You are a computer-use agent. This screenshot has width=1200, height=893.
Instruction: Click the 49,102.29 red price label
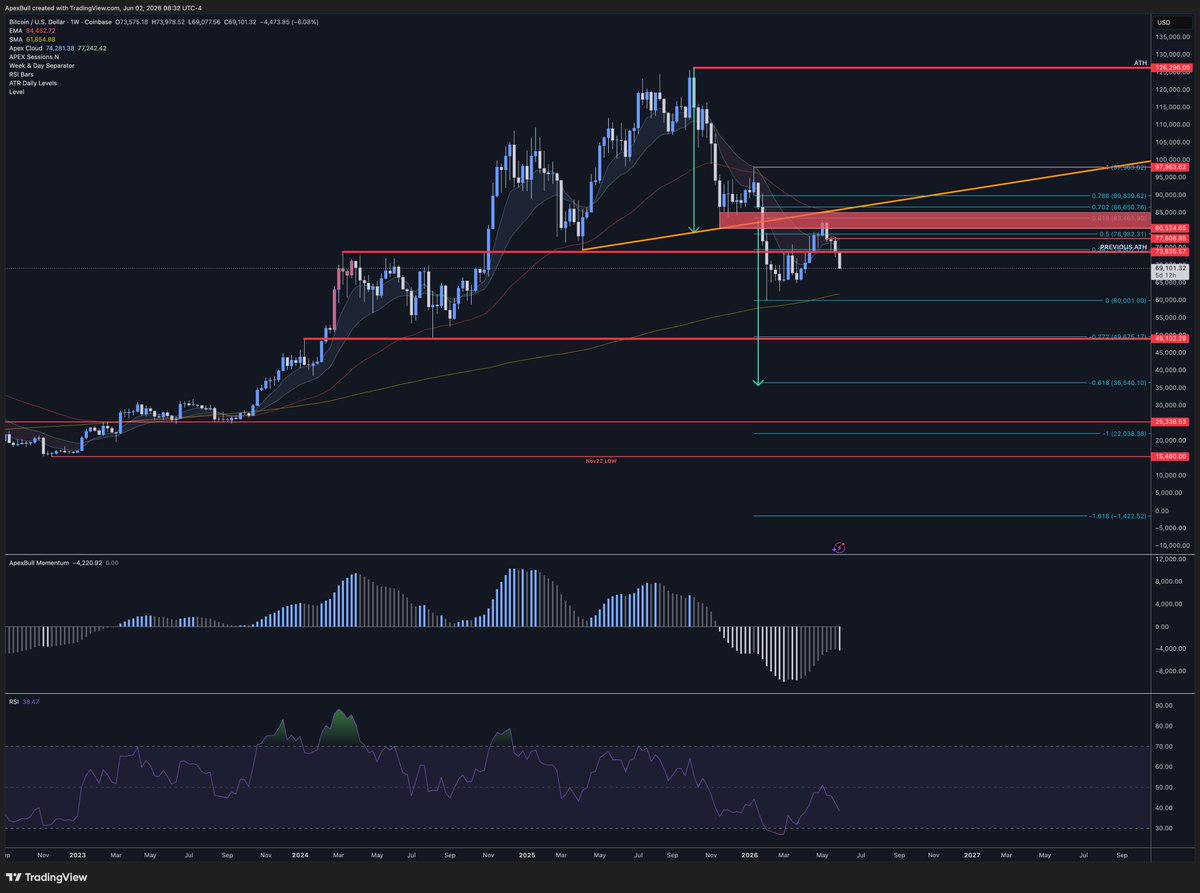point(1170,339)
